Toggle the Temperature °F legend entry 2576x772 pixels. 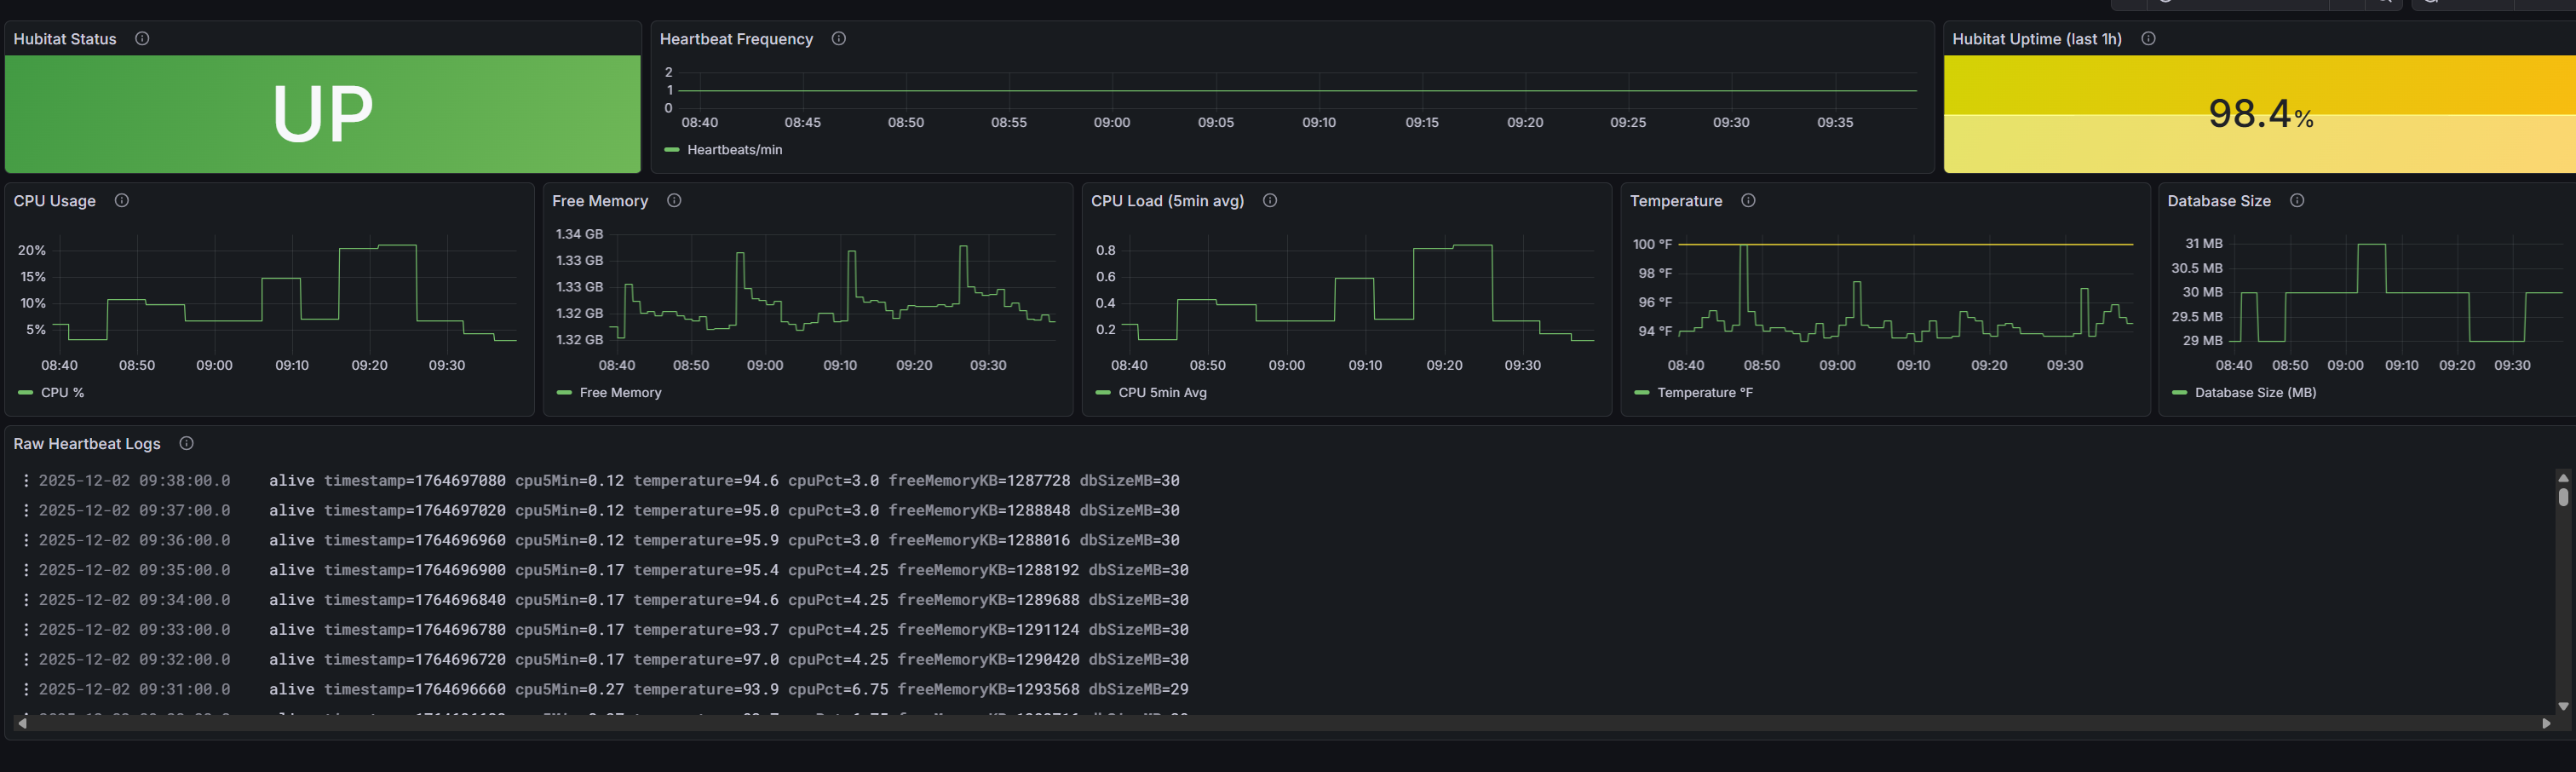tap(1703, 393)
